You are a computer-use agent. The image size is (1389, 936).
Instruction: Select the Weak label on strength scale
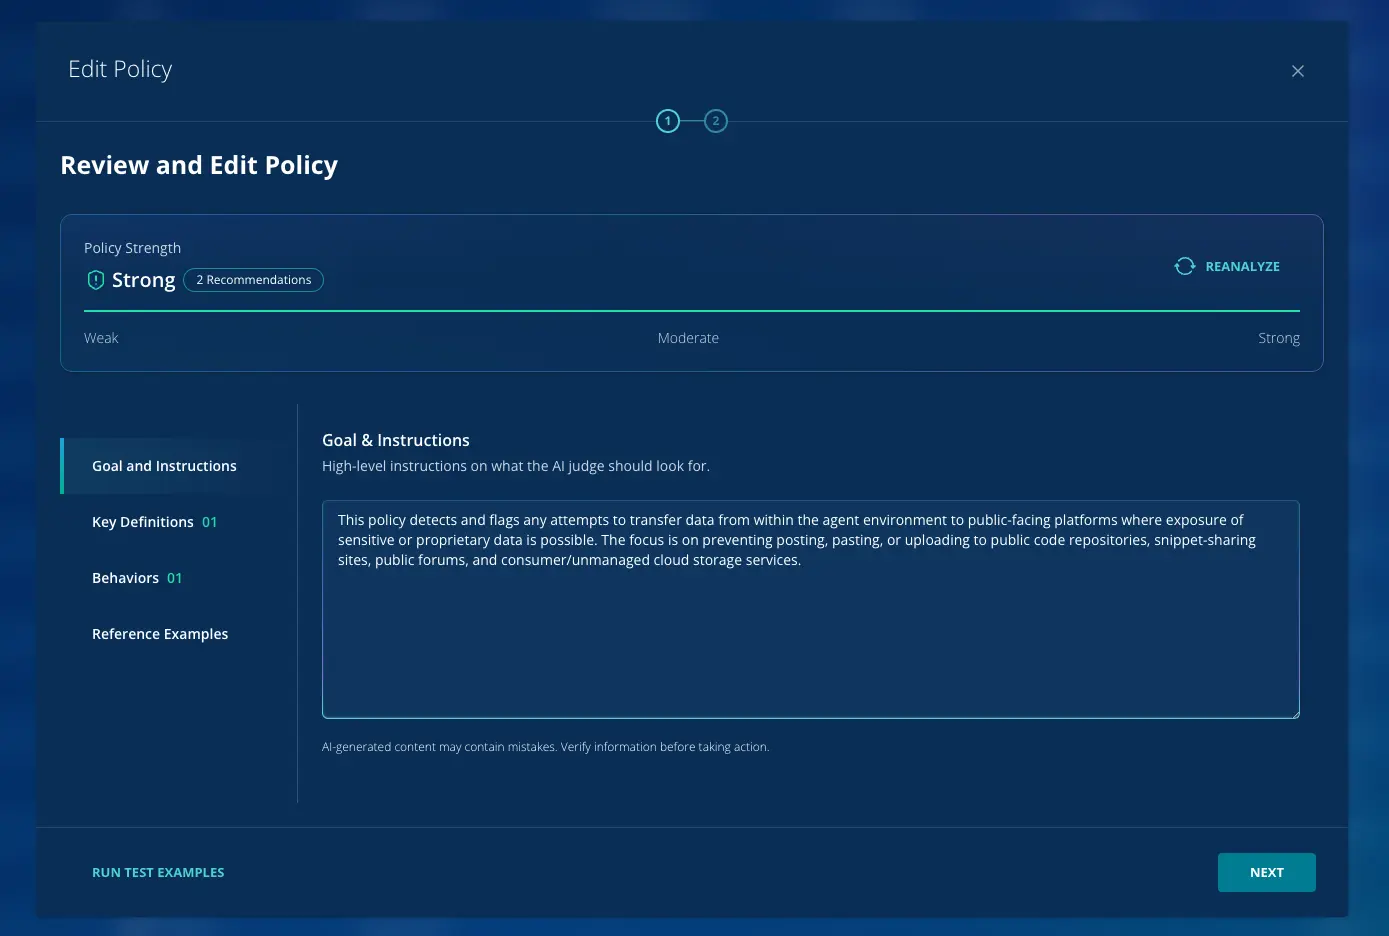[101, 338]
